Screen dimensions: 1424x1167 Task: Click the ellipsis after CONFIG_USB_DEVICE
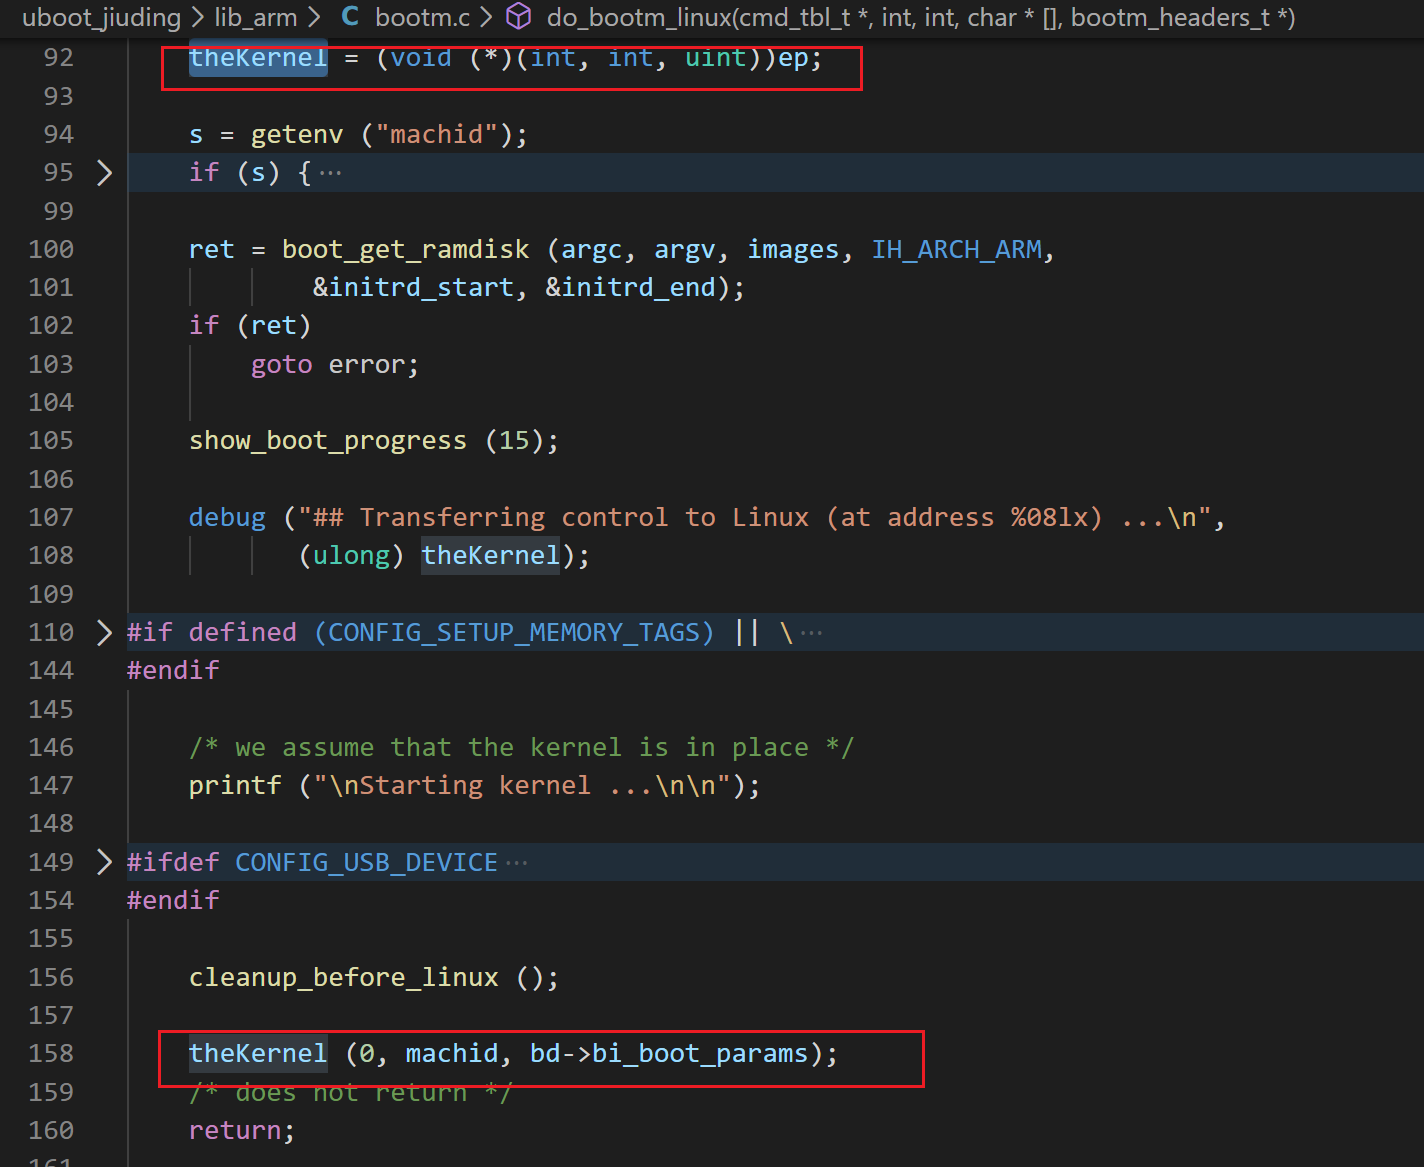pyautogui.click(x=516, y=863)
